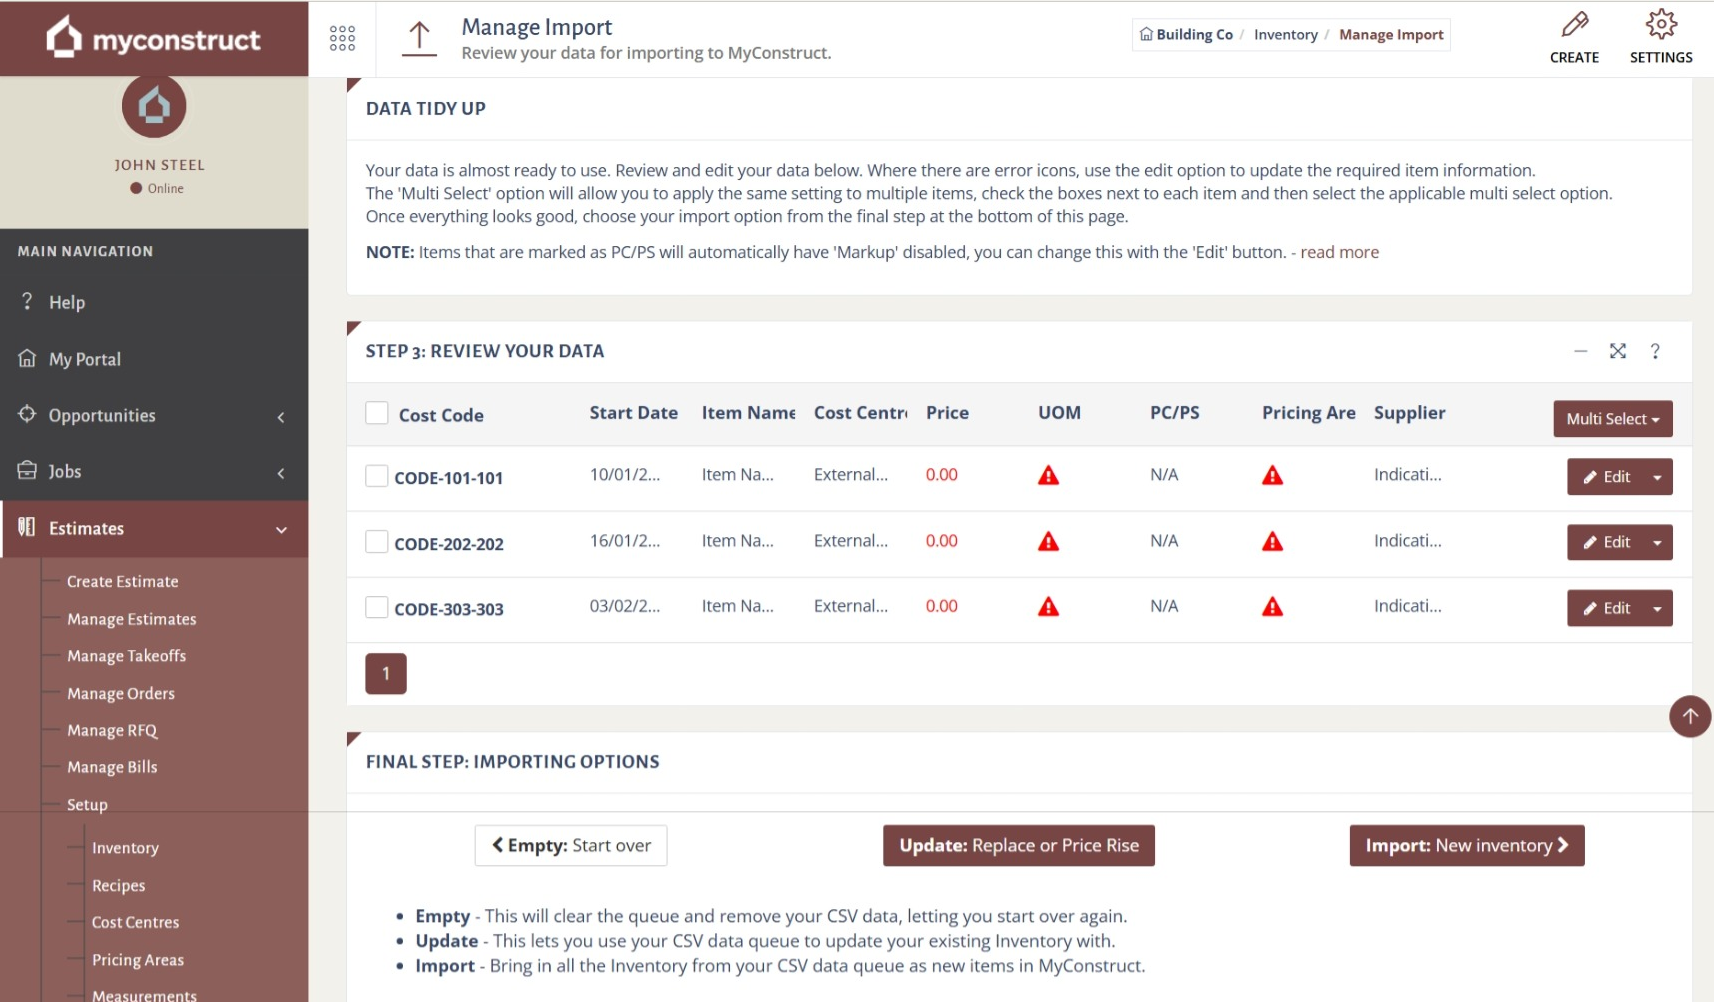This screenshot has height=1002, width=1714.
Task: Click Import: New inventory button
Action: [x=1466, y=846]
